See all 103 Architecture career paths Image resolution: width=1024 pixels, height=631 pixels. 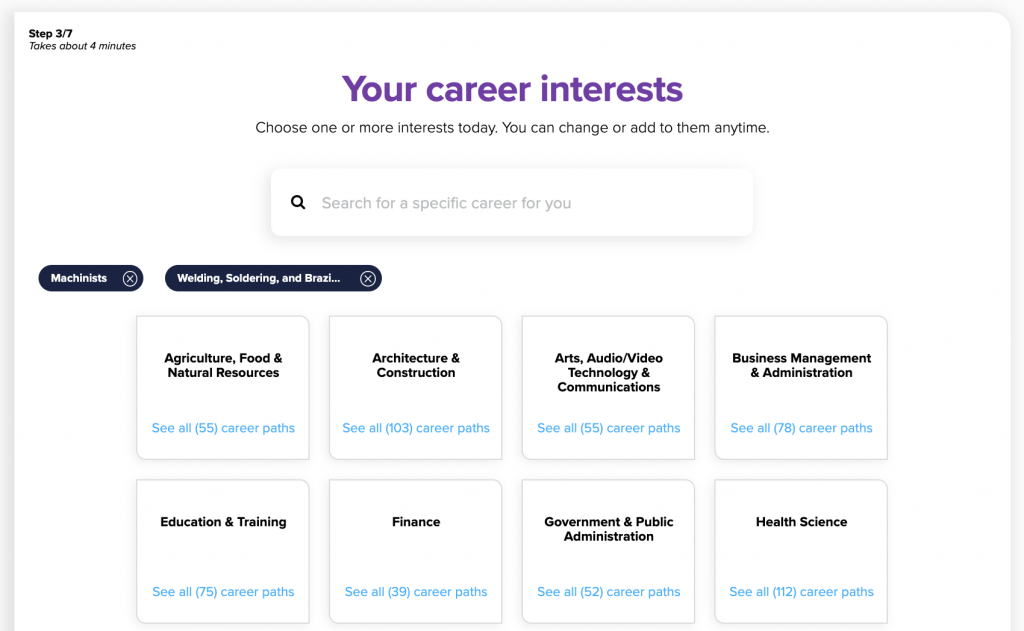tap(416, 428)
